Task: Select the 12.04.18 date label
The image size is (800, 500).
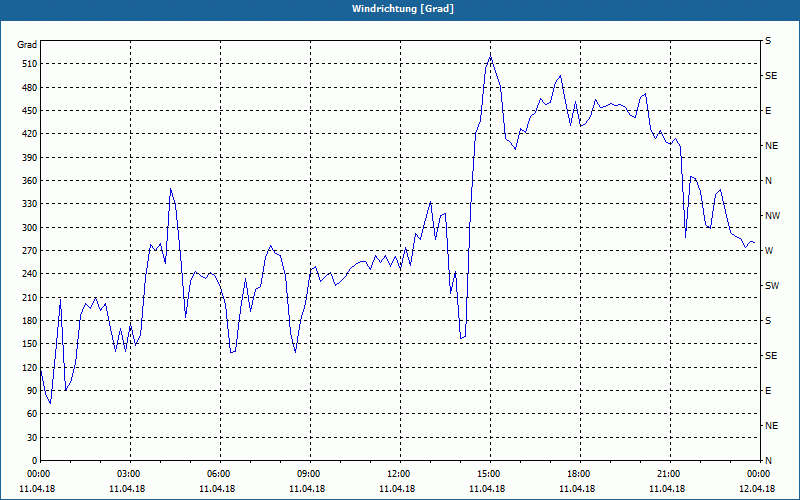Action: tap(757, 489)
